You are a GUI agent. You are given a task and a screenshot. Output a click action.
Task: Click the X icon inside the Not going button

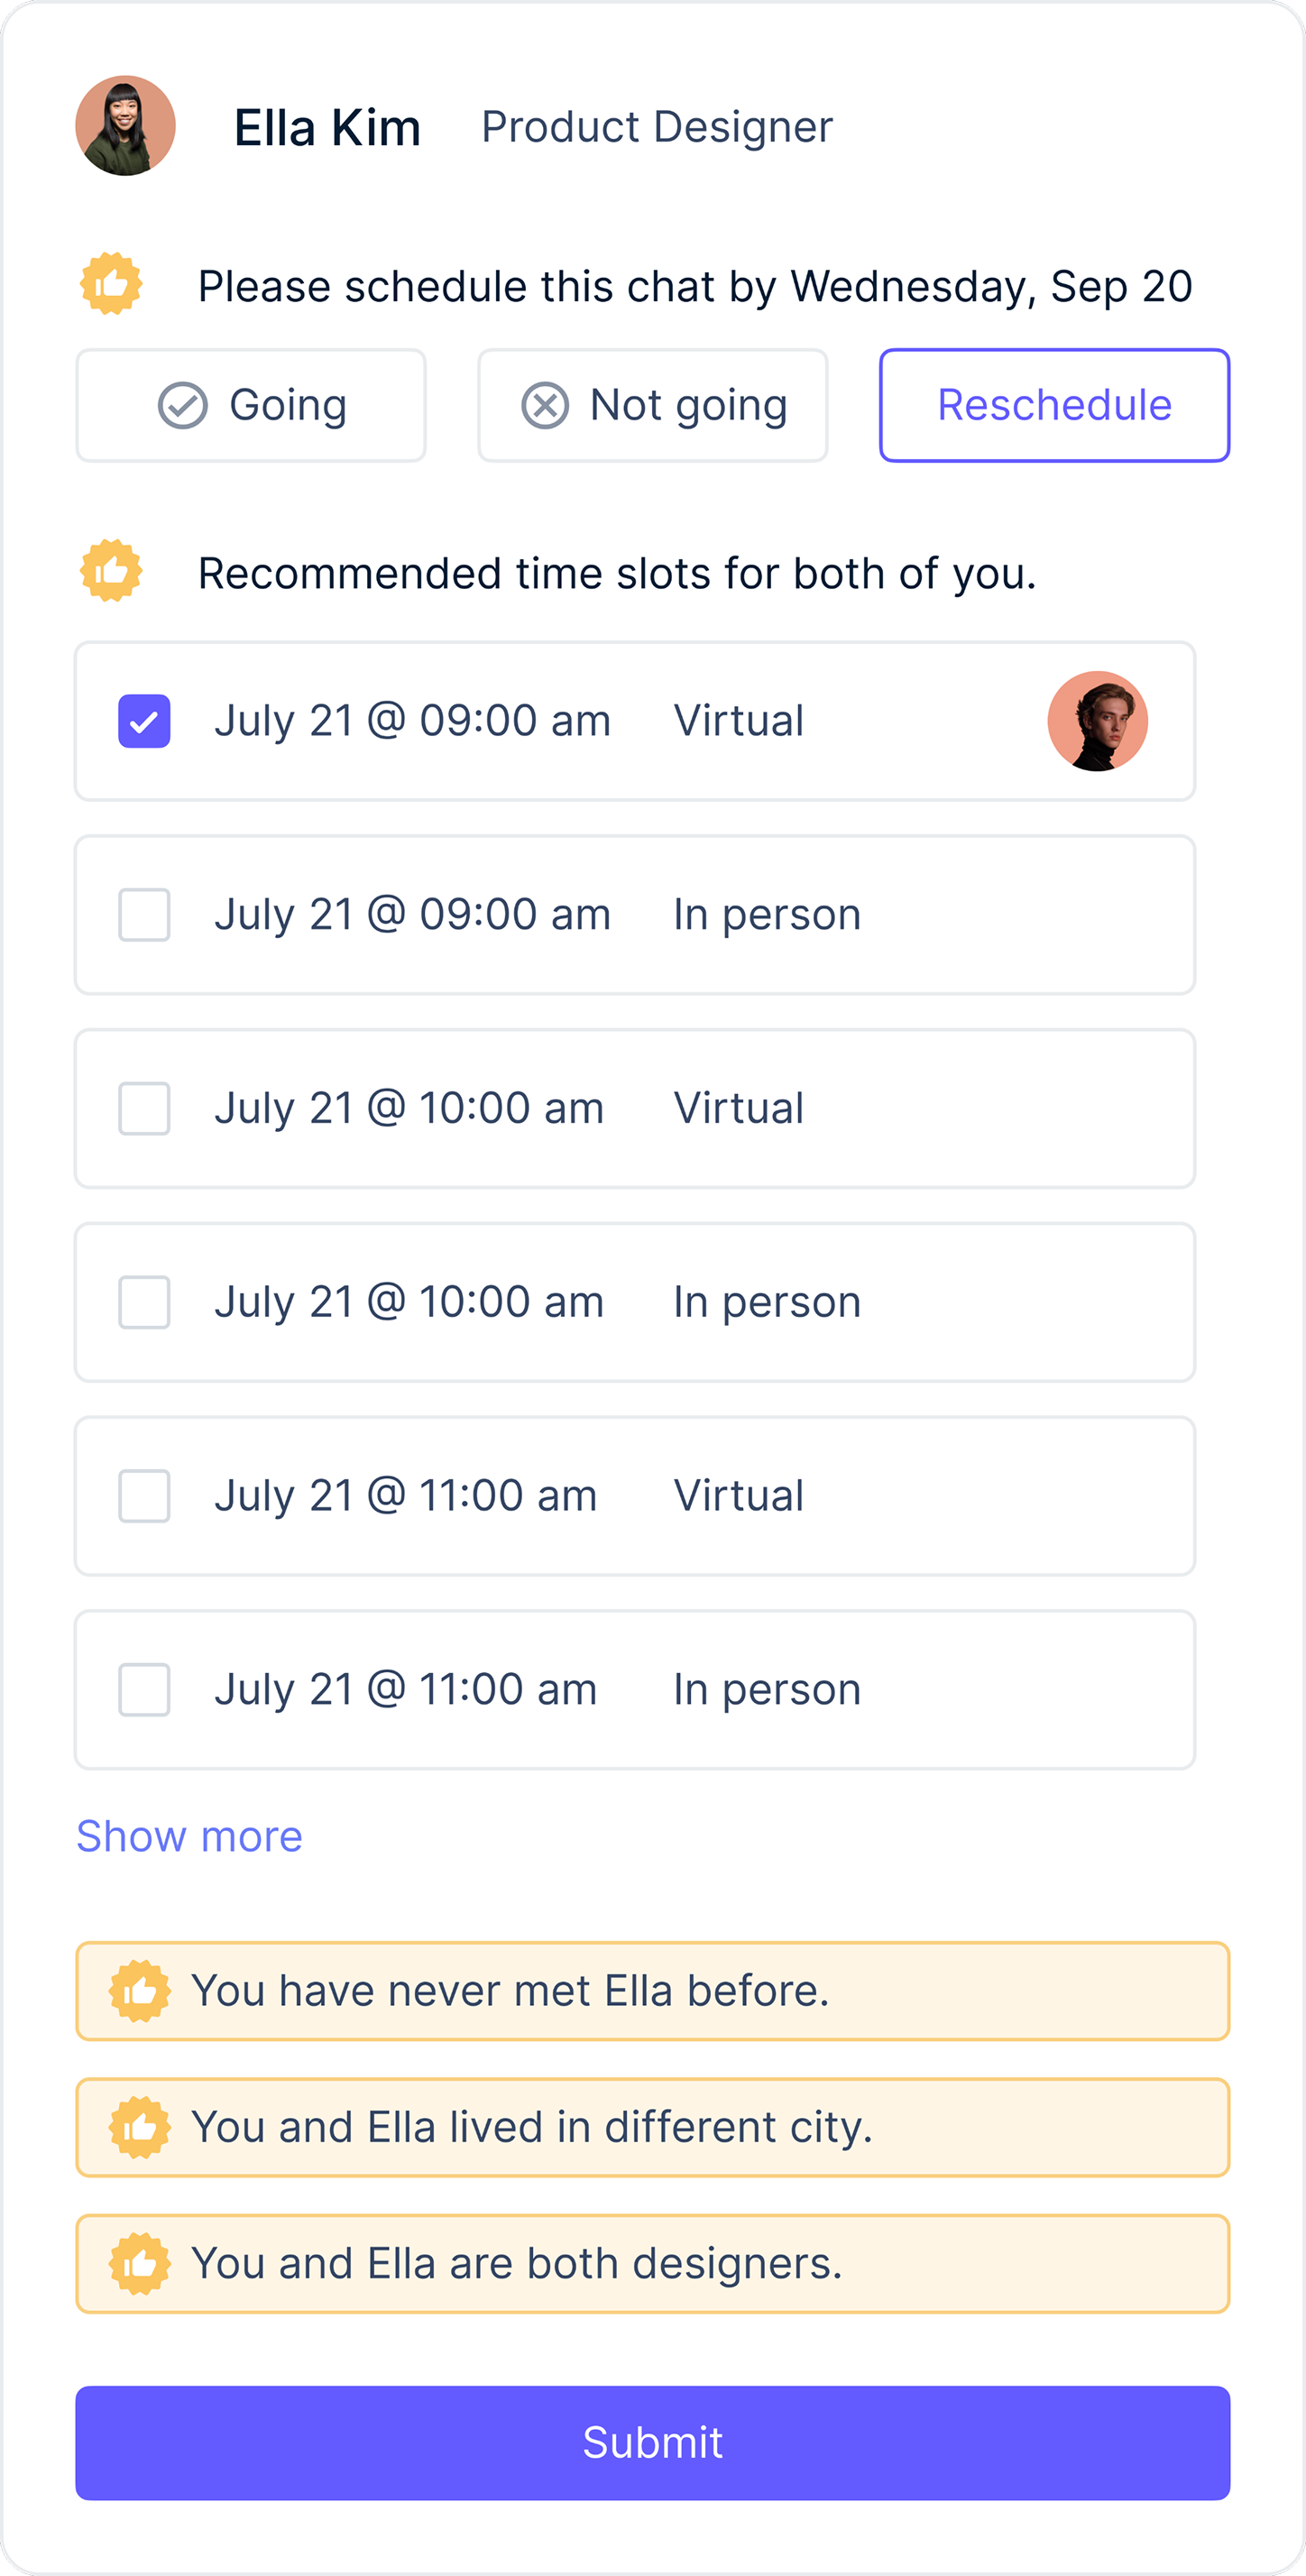click(543, 405)
